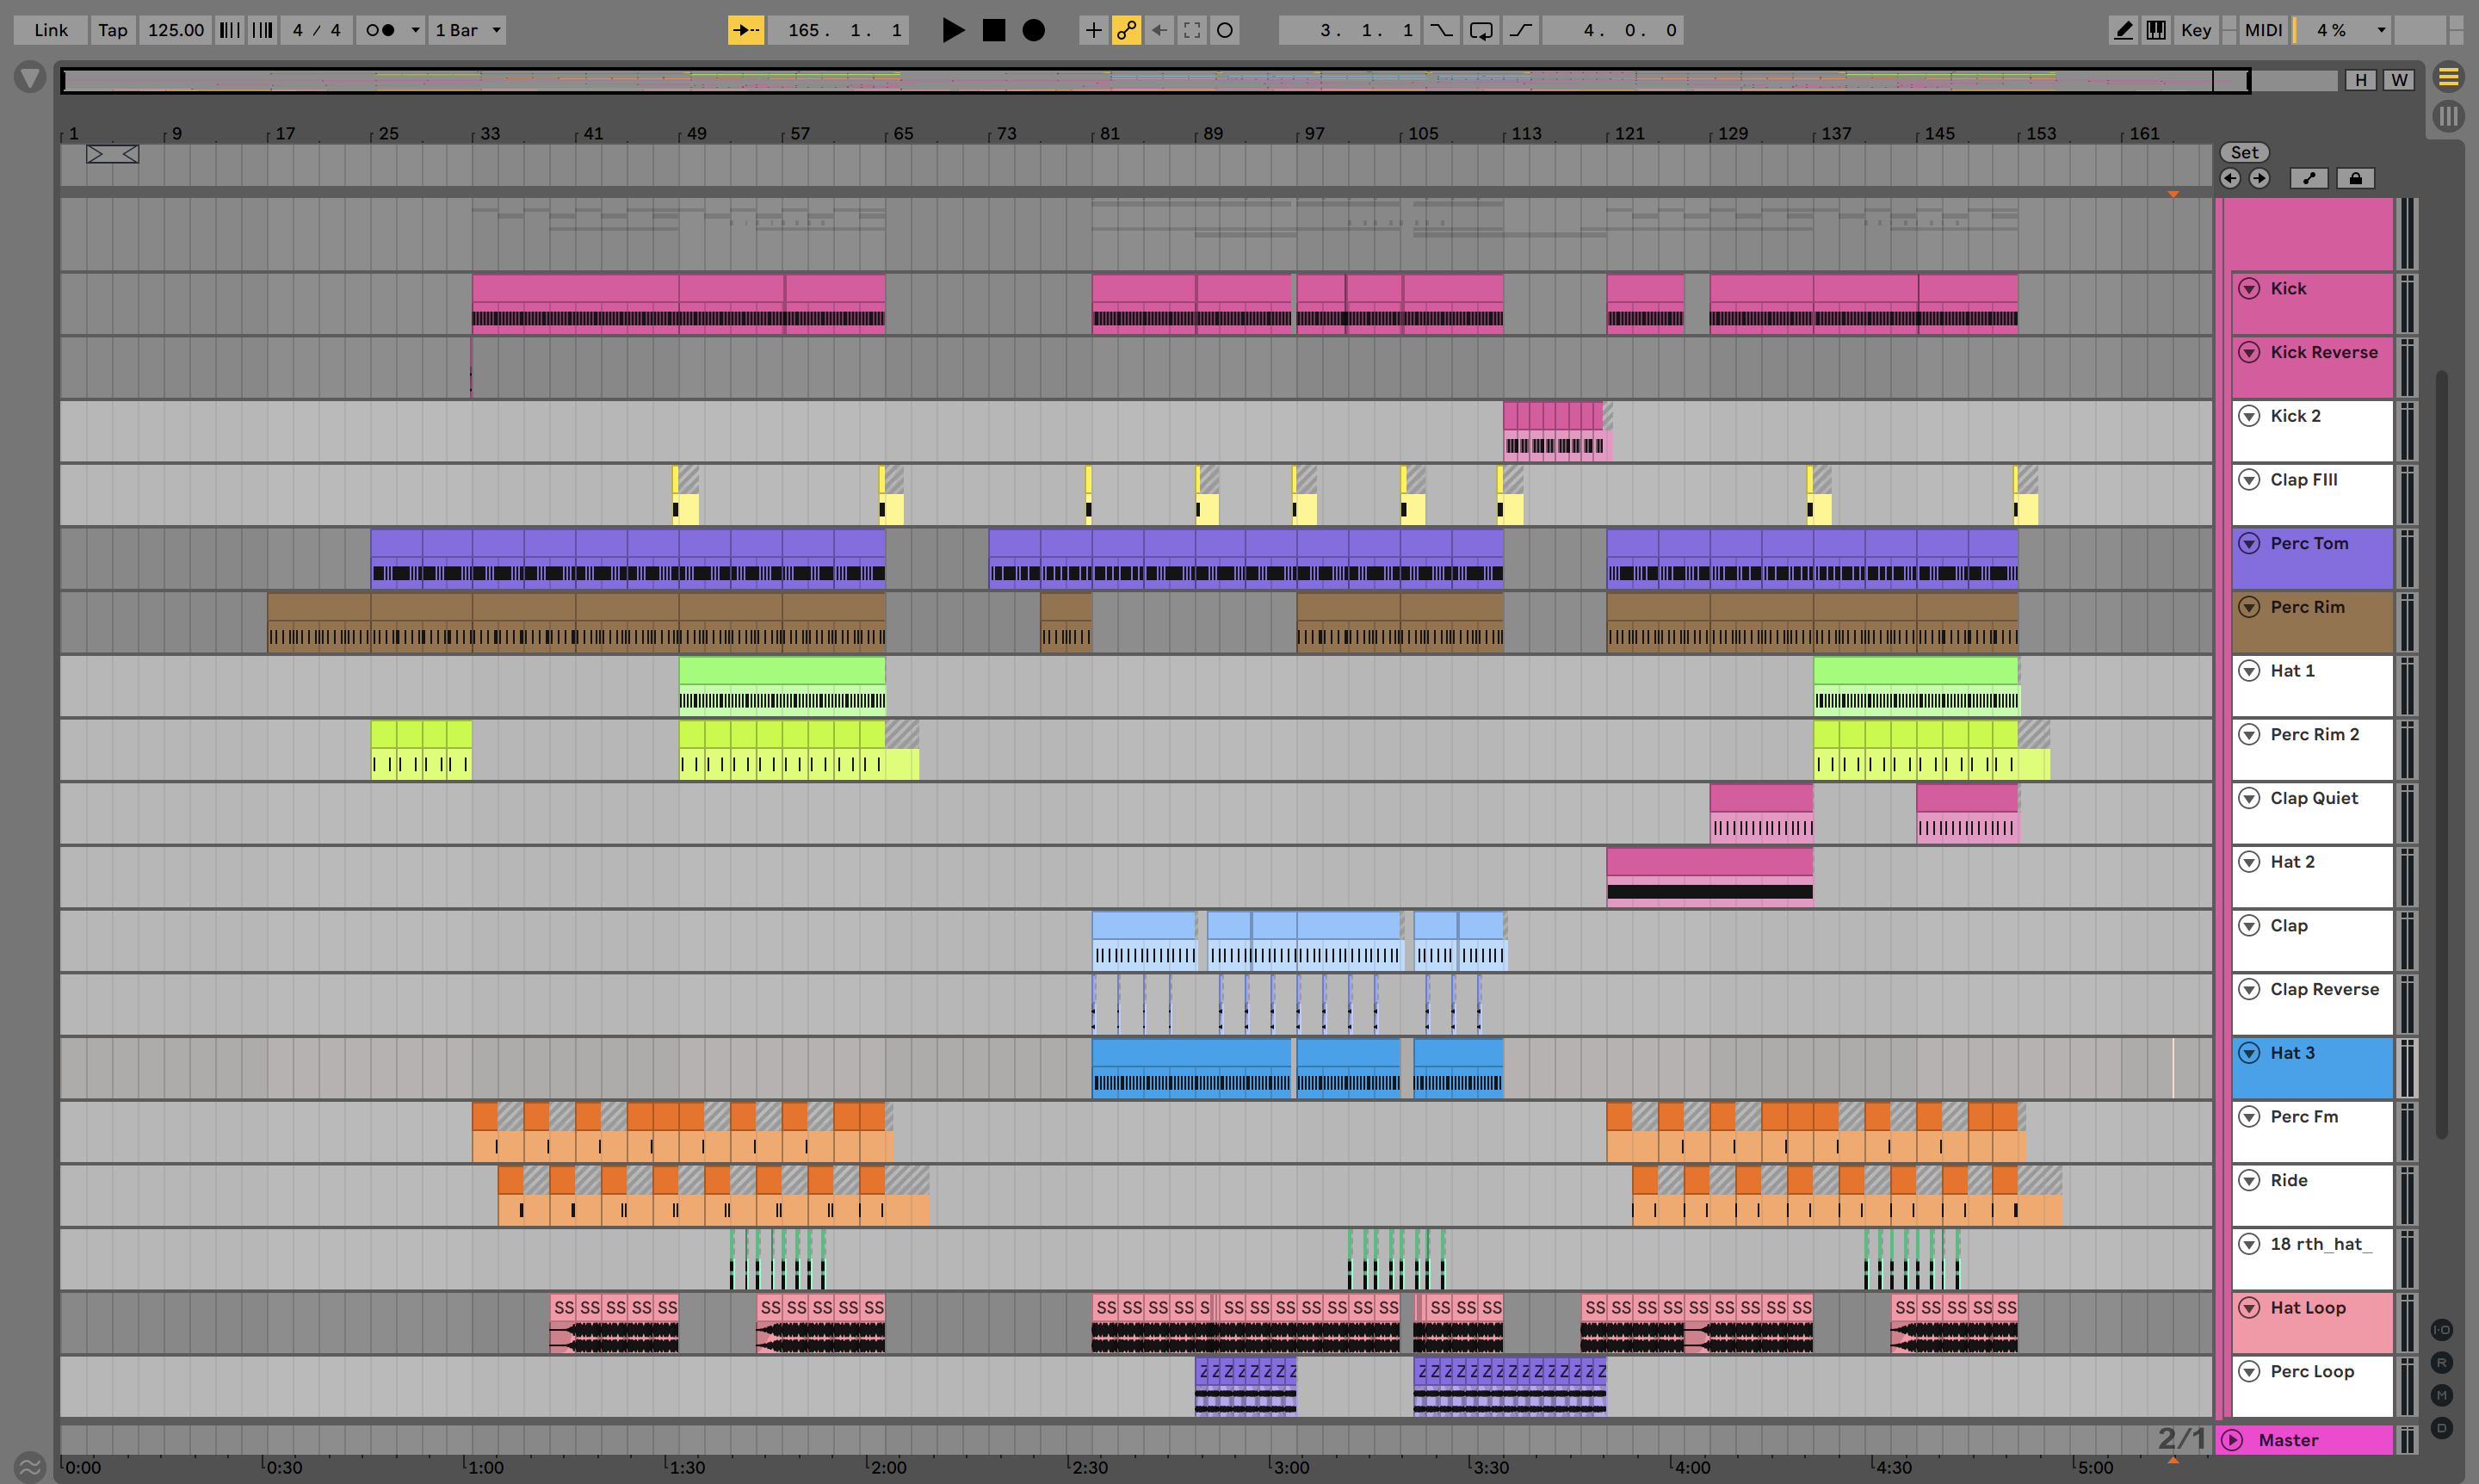This screenshot has height=1484, width=2479.
Task: Switch to Arrangement view icon
Action: [2448, 76]
